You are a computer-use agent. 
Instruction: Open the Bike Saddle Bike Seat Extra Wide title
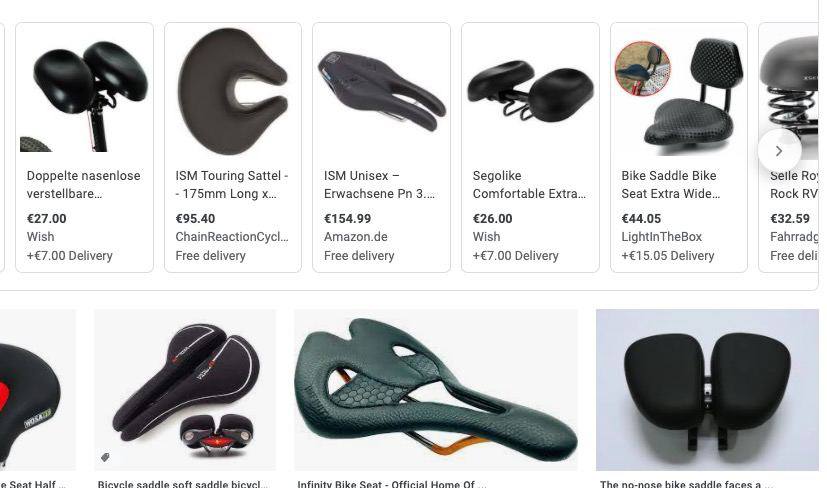pos(671,185)
